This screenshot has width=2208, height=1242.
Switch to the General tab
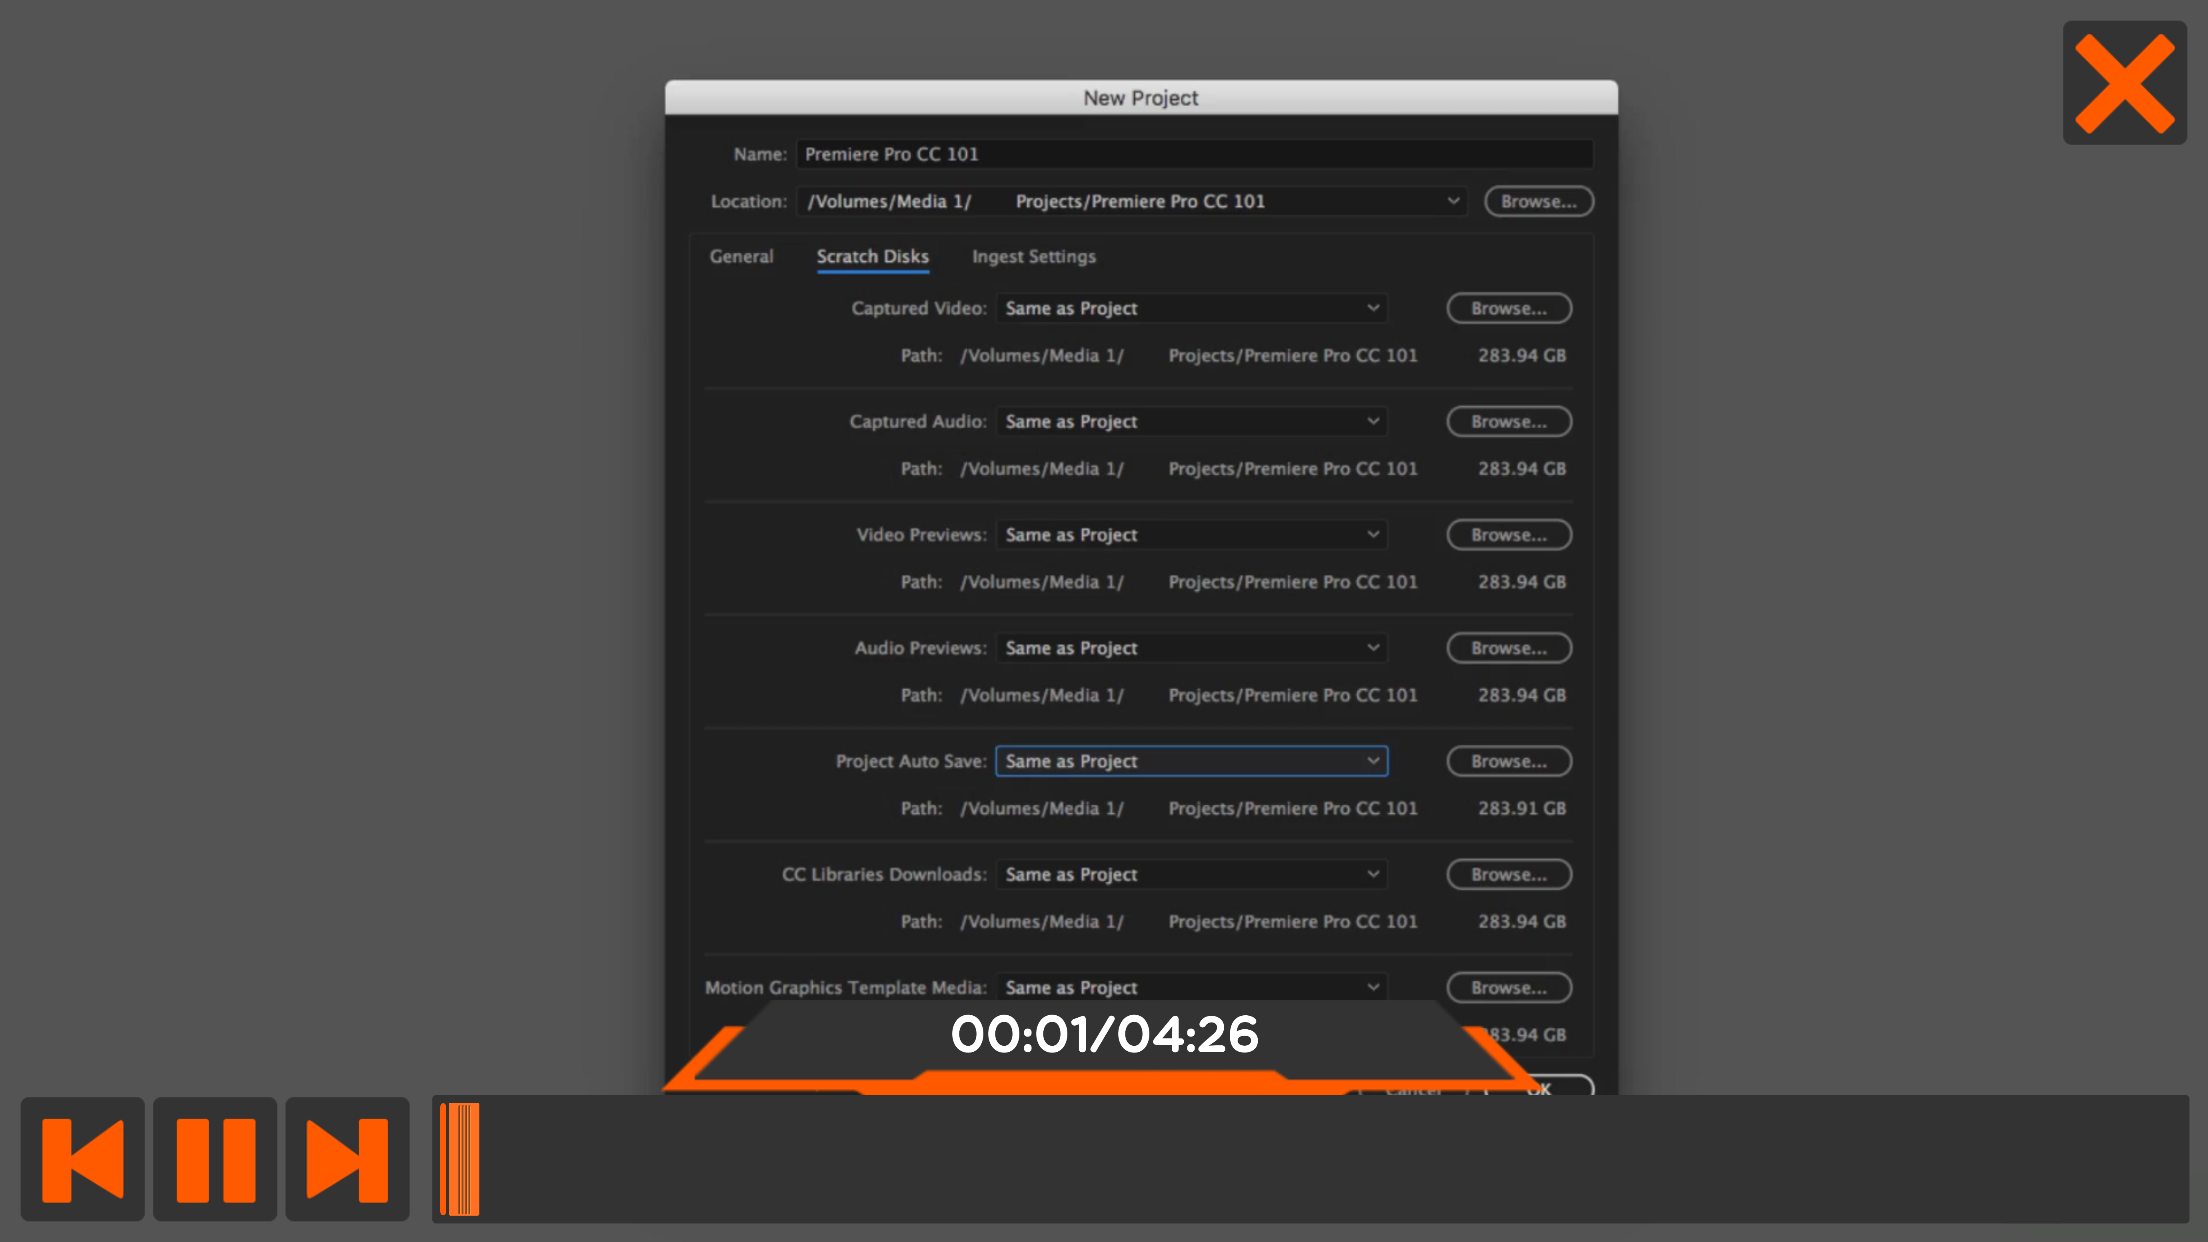click(x=741, y=256)
